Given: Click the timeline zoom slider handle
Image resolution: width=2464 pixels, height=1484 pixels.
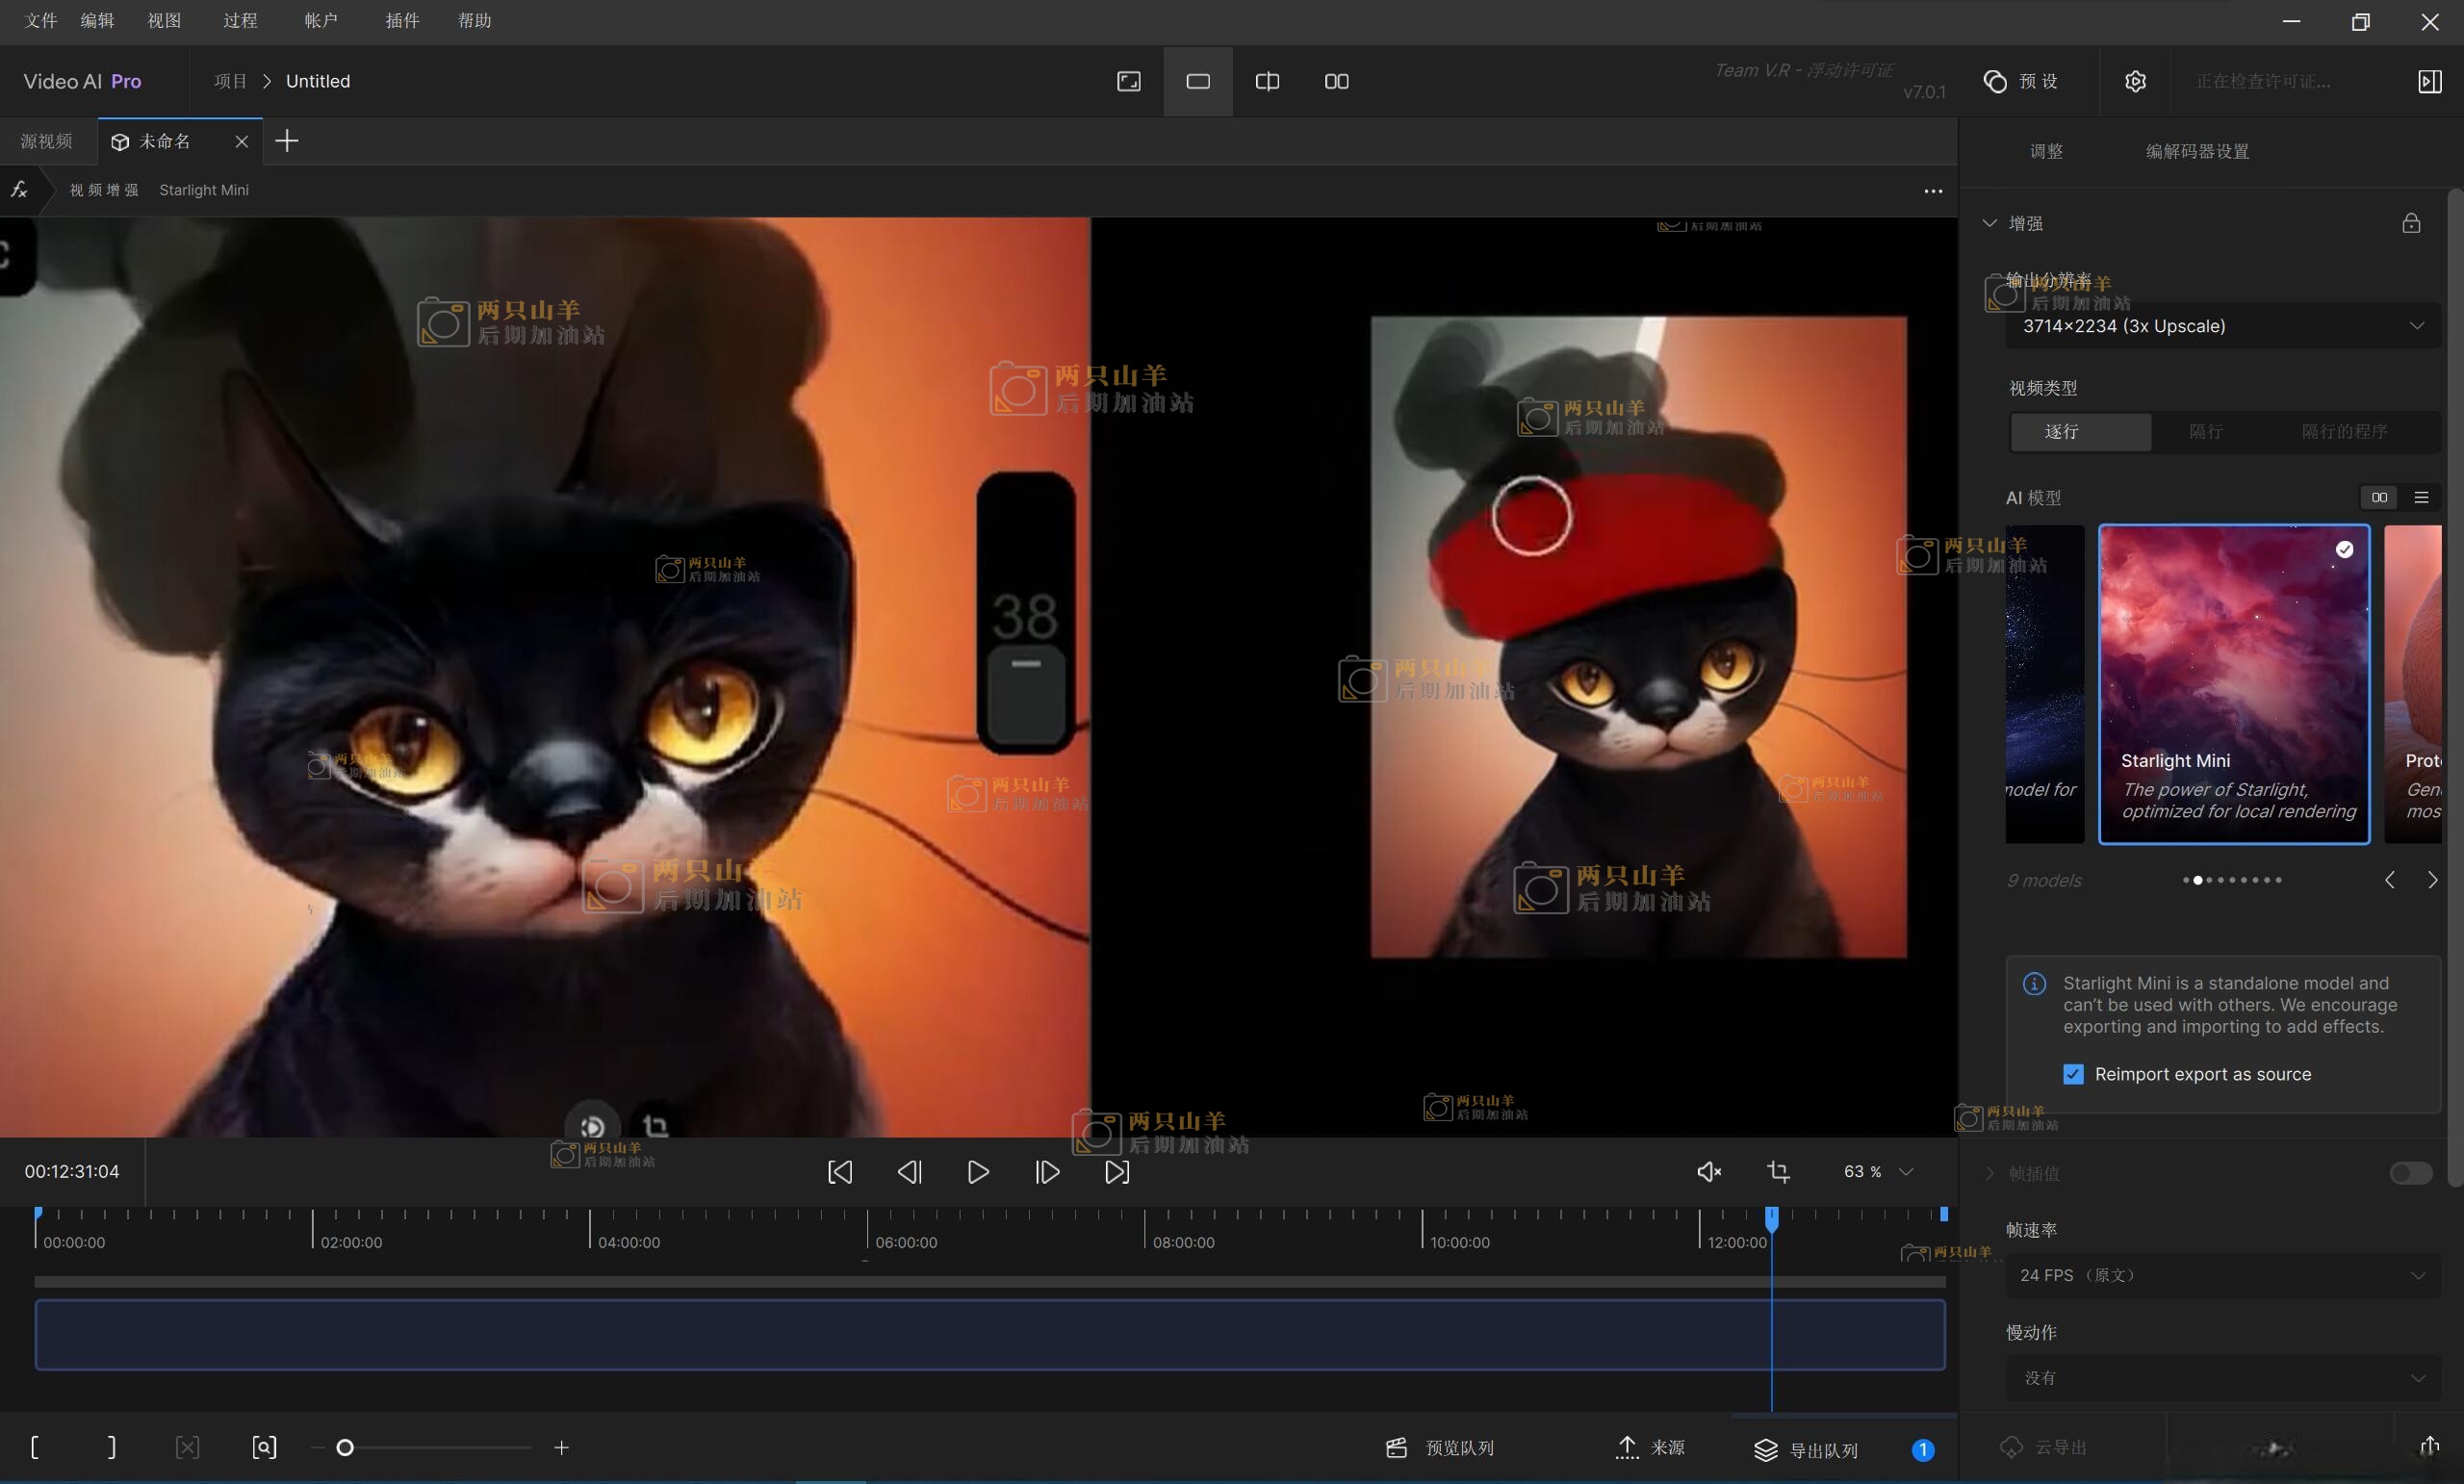Looking at the screenshot, I should (x=345, y=1447).
